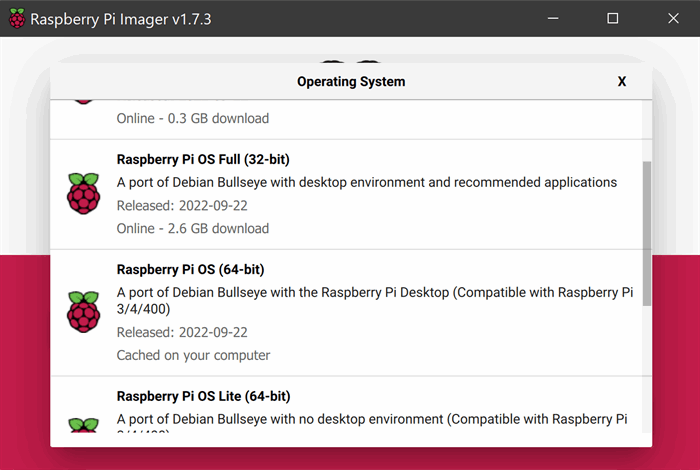The width and height of the screenshot is (700, 470).
Task: Select Raspberry Pi OS Full (32-bit) title
Action: [x=203, y=159]
